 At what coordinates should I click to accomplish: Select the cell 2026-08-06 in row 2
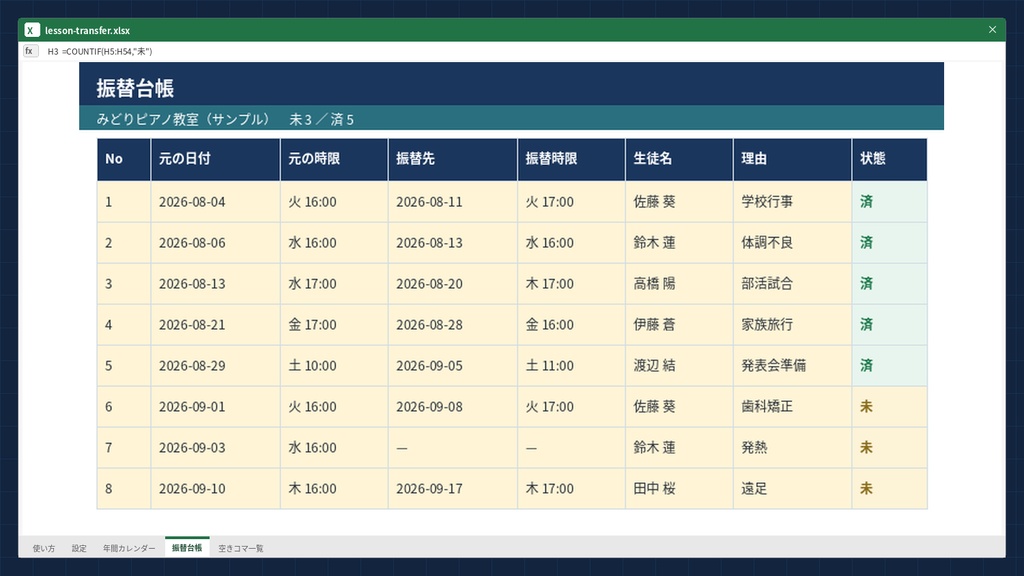click(x=216, y=243)
